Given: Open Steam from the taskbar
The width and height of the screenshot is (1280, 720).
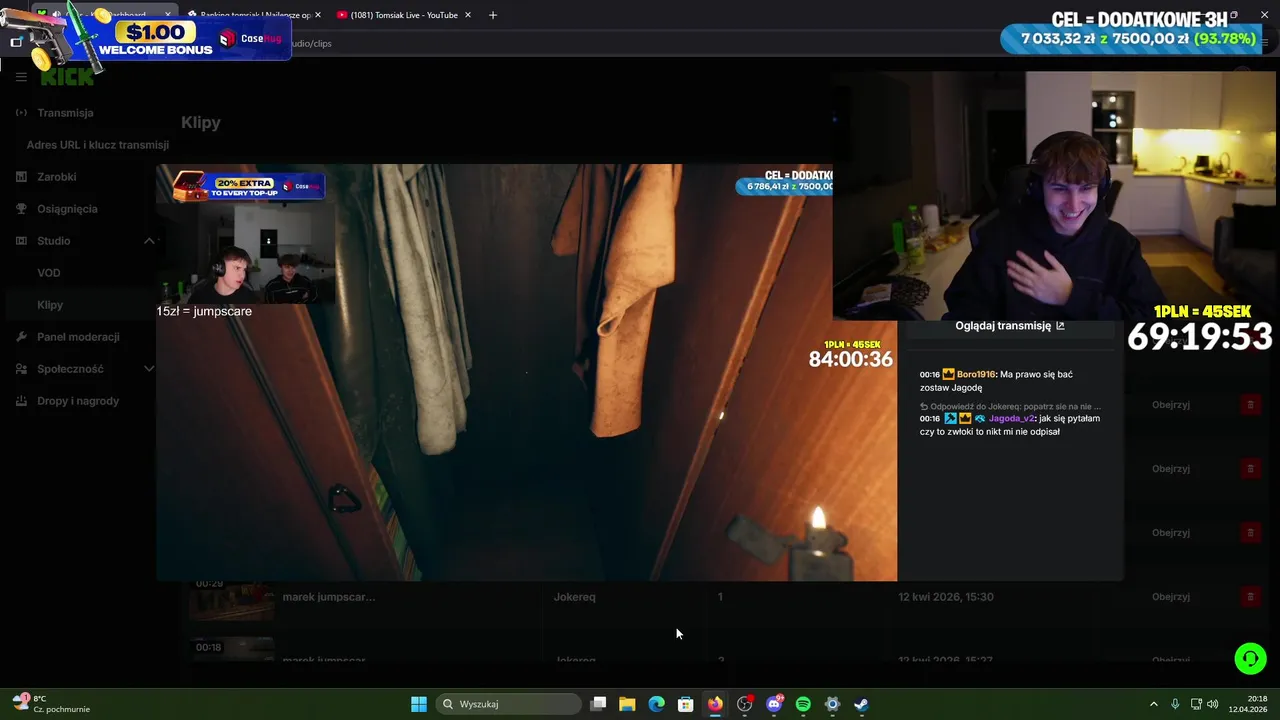Looking at the screenshot, I should pyautogui.click(x=861, y=704).
